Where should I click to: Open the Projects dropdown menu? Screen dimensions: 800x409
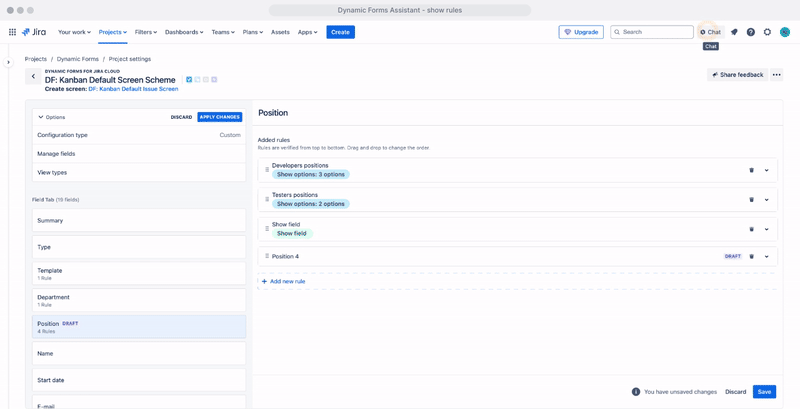[x=113, y=32]
